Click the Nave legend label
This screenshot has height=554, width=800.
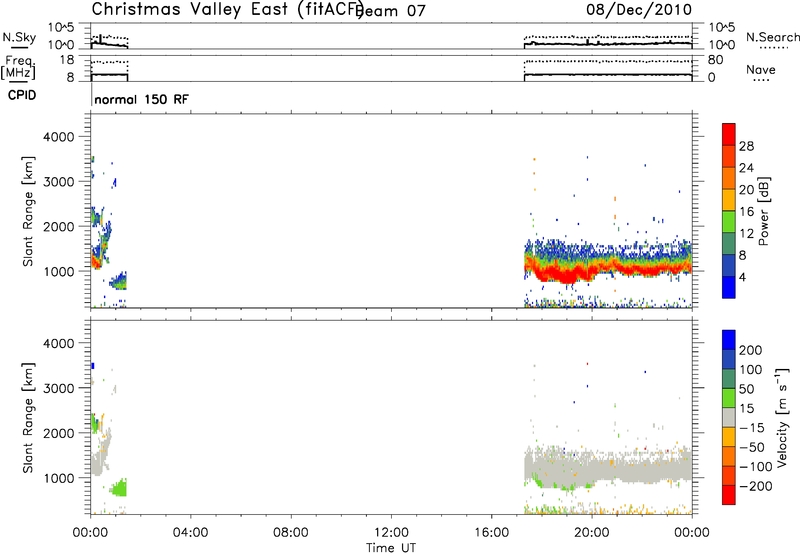click(760, 70)
